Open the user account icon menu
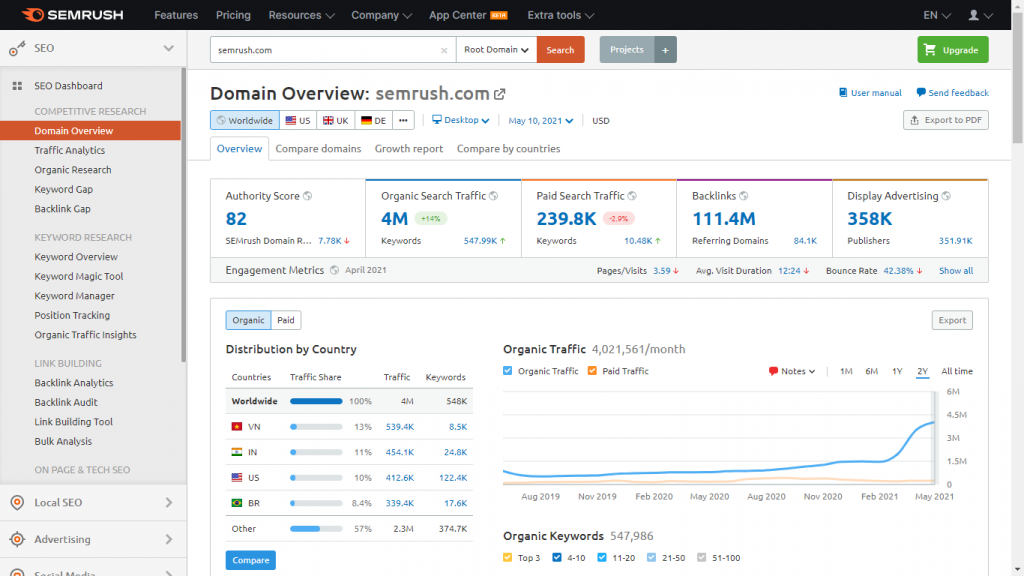 980,15
